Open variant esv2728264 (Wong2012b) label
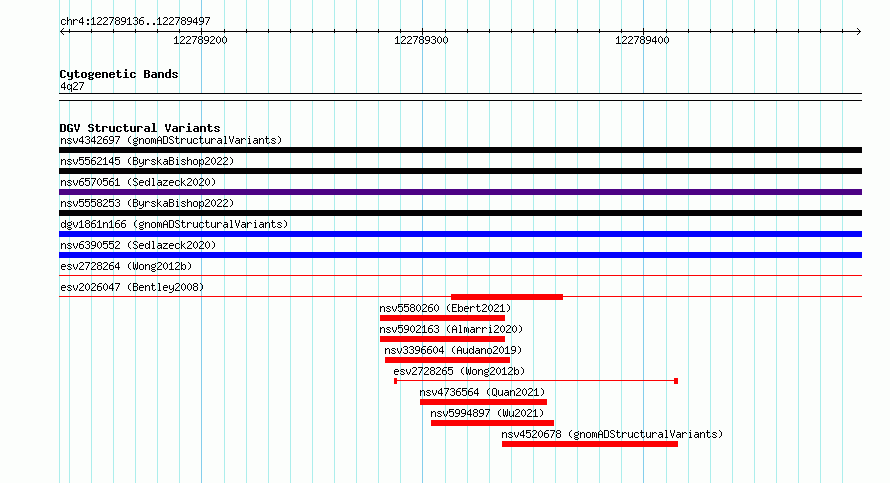This screenshot has width=890, height=483. tap(126, 266)
